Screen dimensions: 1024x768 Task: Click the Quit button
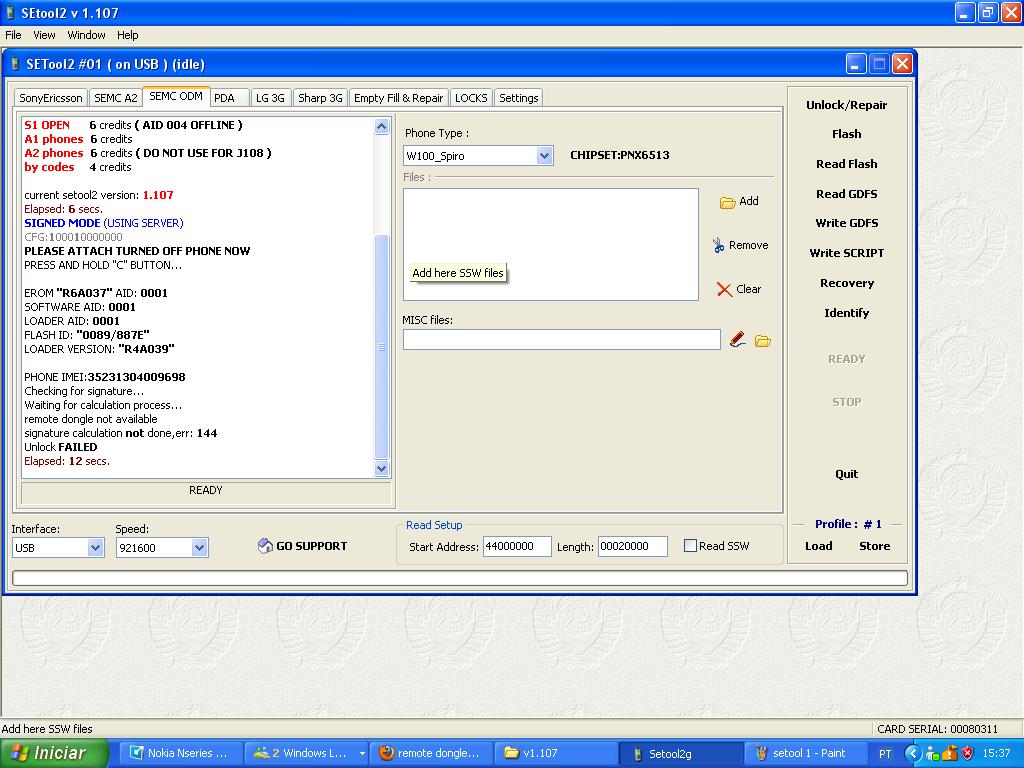[846, 474]
